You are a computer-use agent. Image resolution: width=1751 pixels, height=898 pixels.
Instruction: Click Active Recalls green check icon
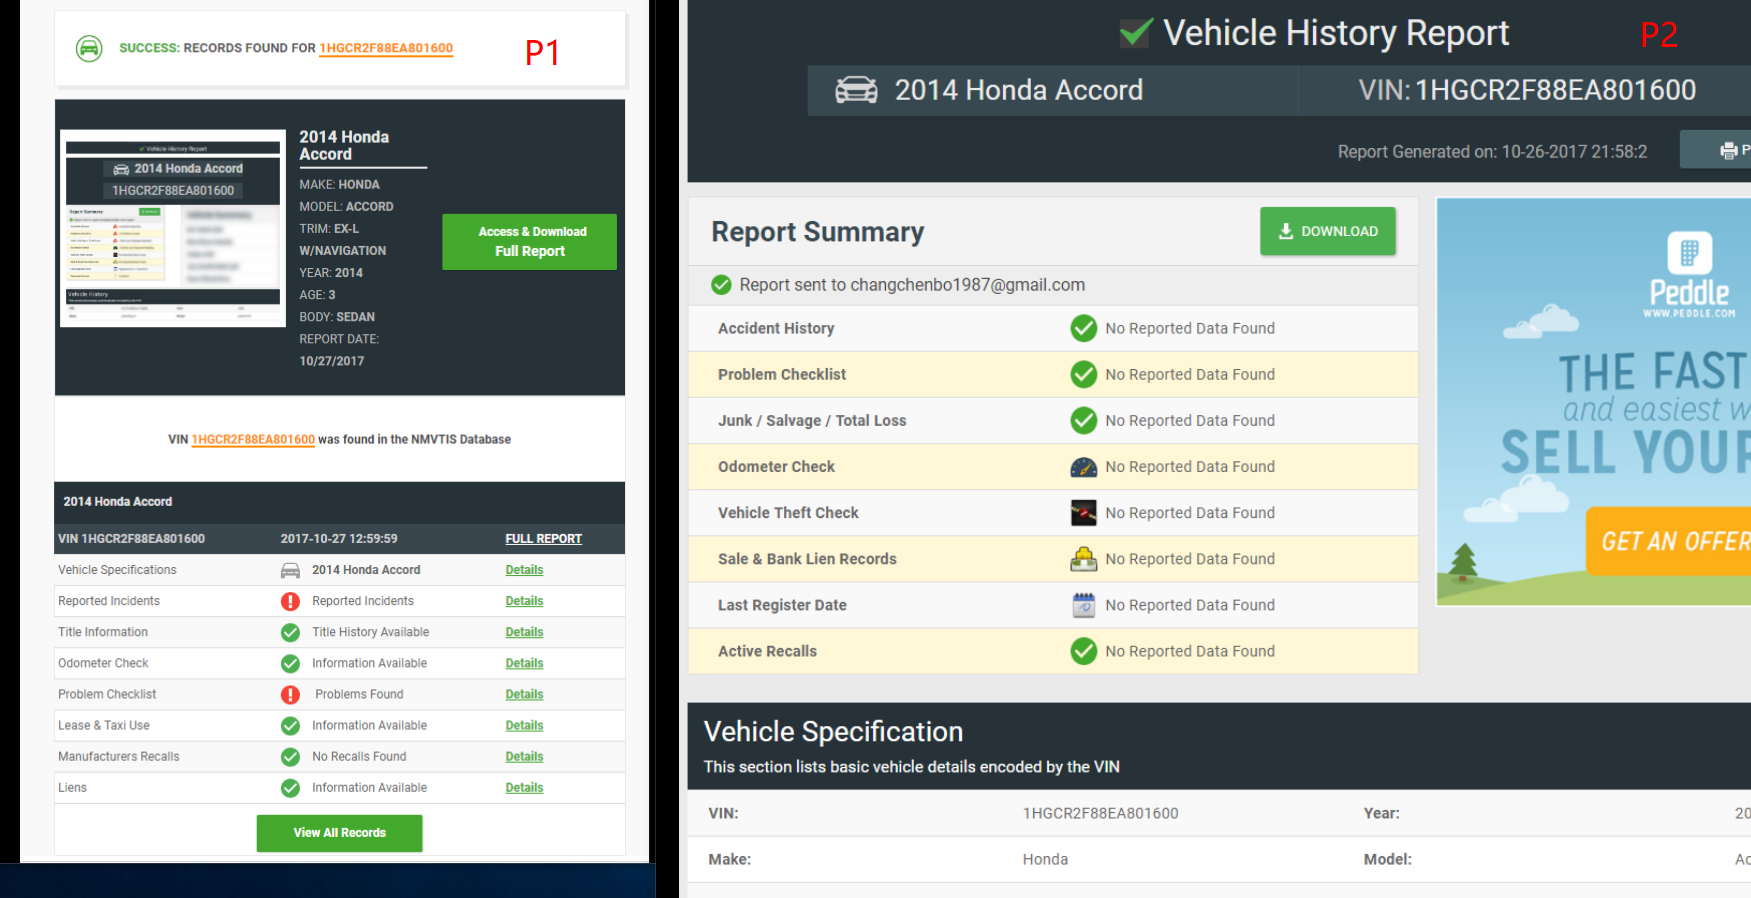click(x=1084, y=651)
